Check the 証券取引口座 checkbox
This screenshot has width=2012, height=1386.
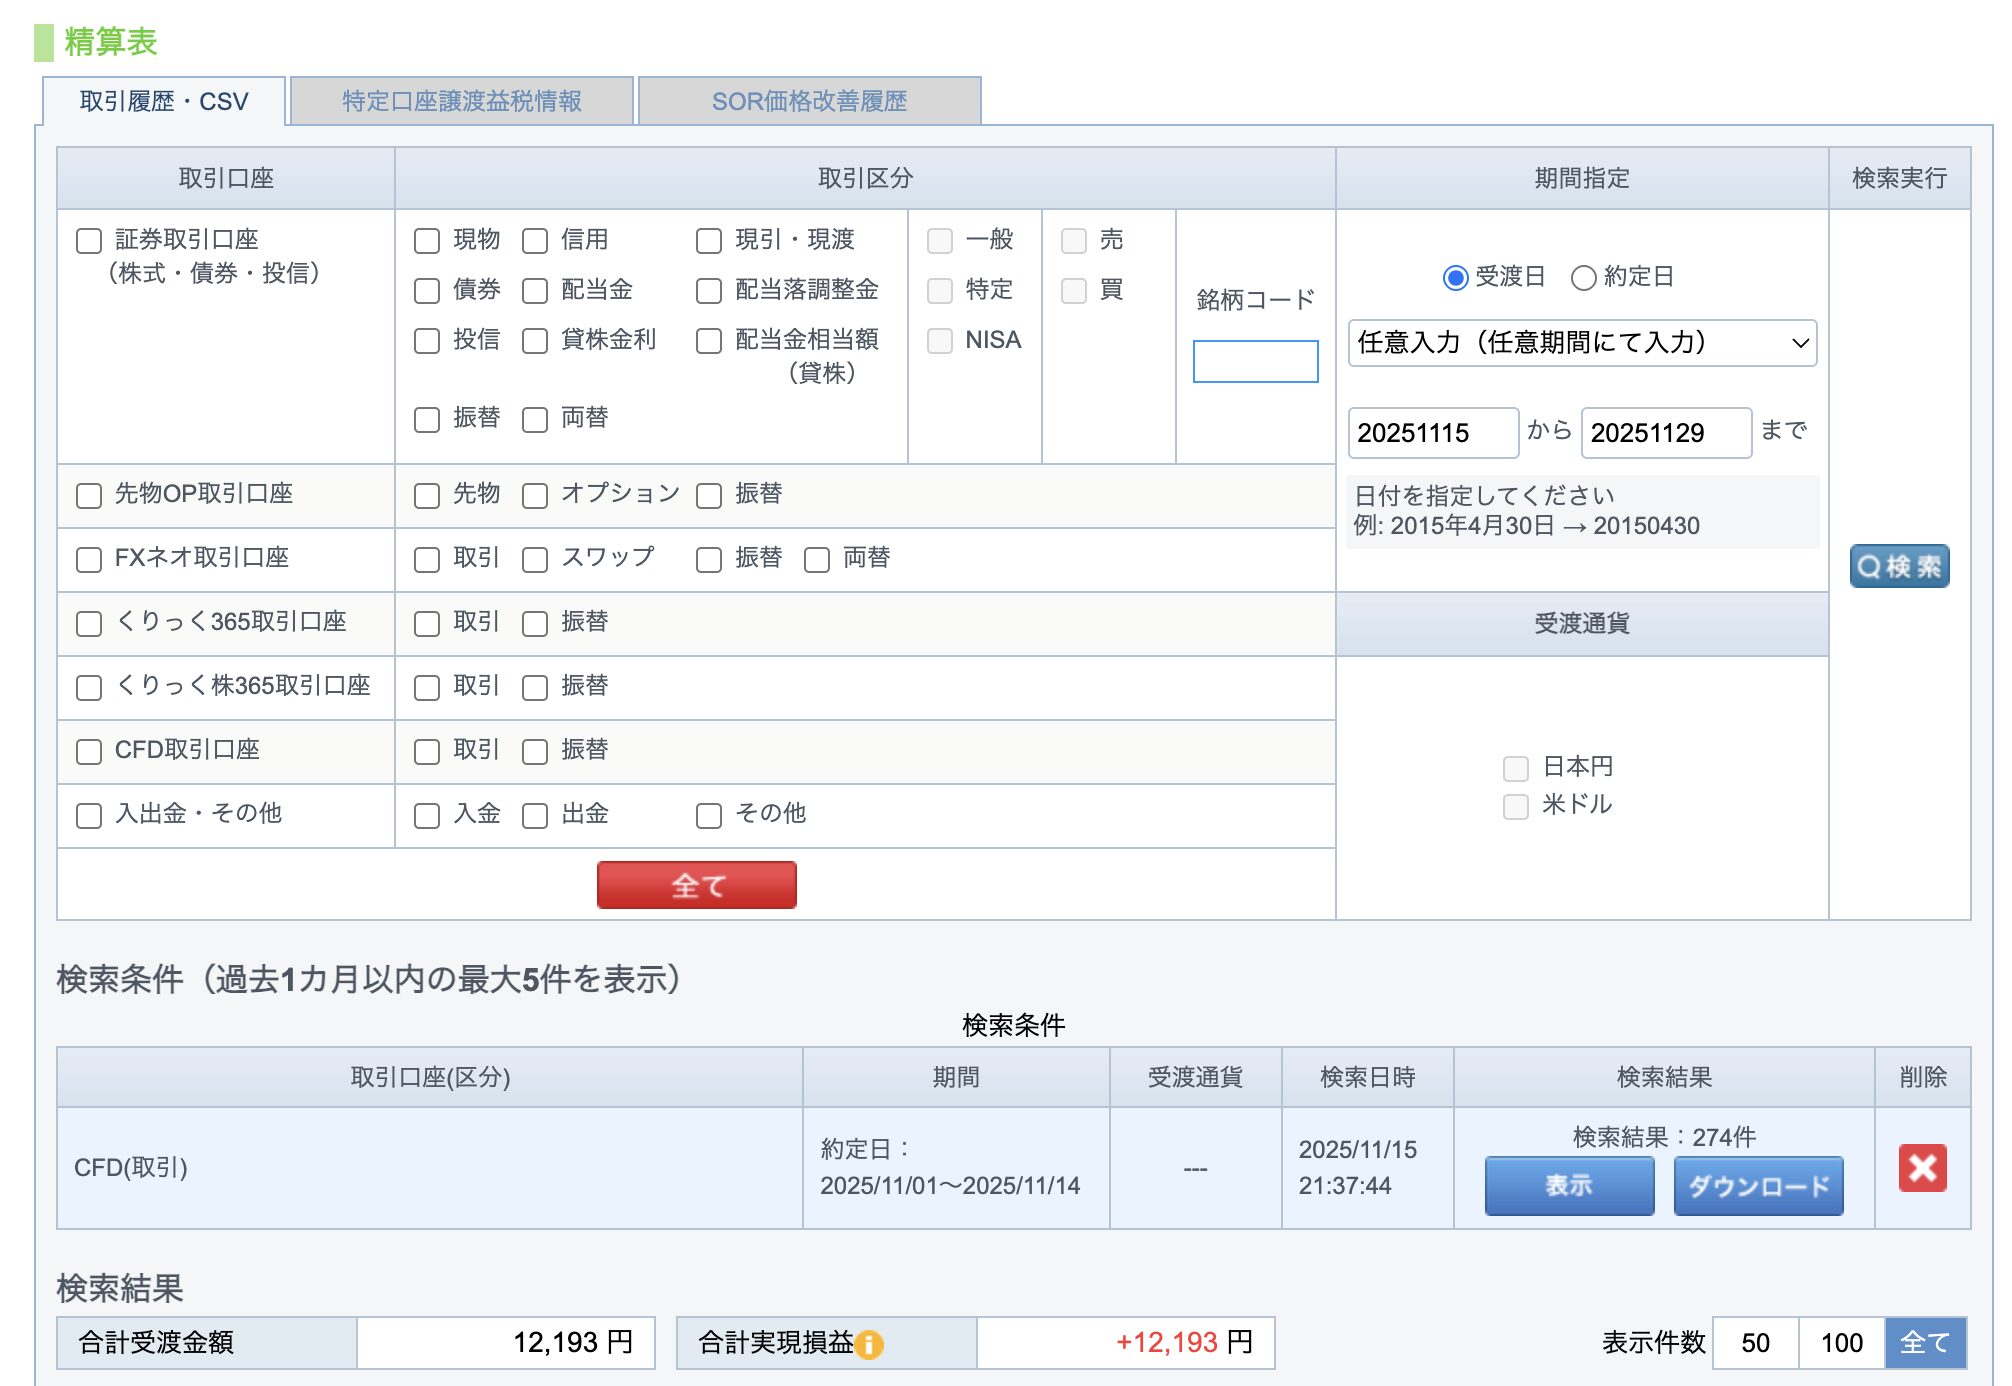pos(89,241)
